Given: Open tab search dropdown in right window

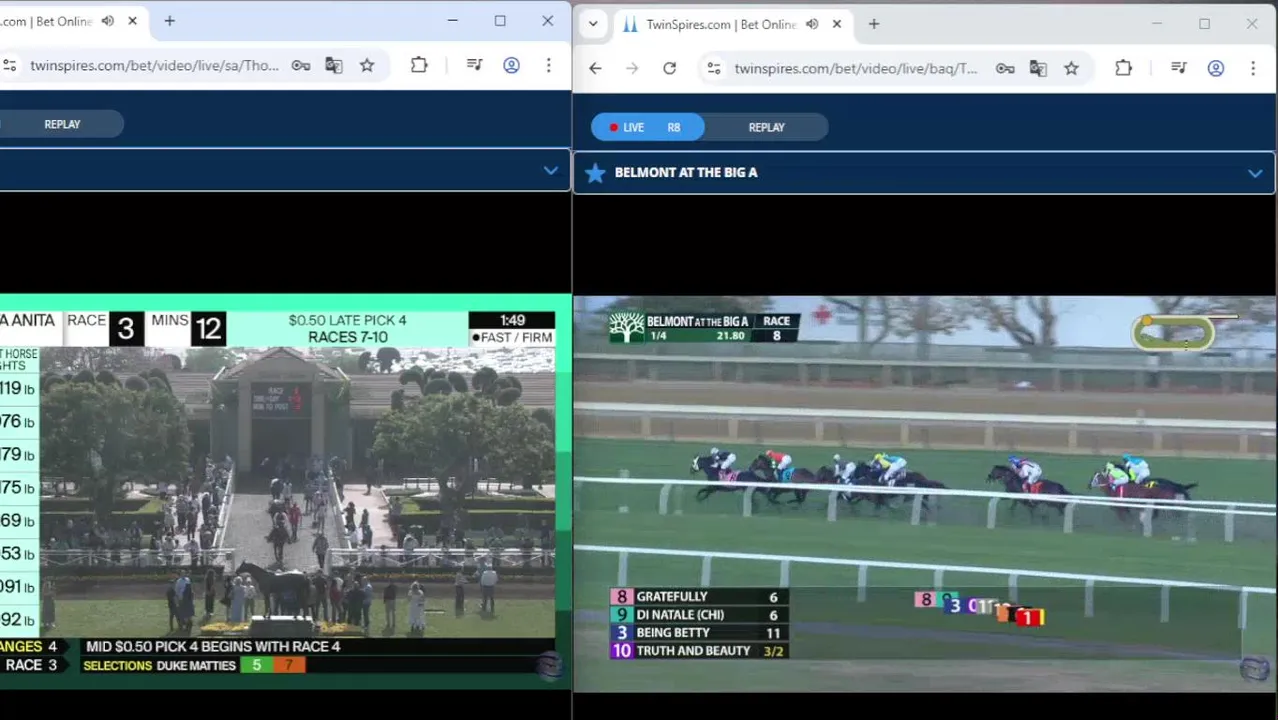Looking at the screenshot, I should click(x=593, y=24).
